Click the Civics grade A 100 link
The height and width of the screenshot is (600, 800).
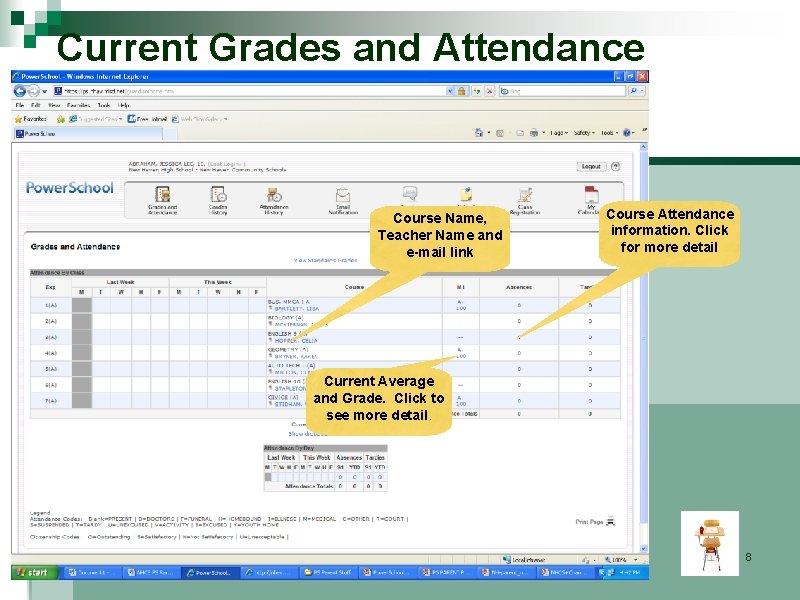[x=460, y=401]
